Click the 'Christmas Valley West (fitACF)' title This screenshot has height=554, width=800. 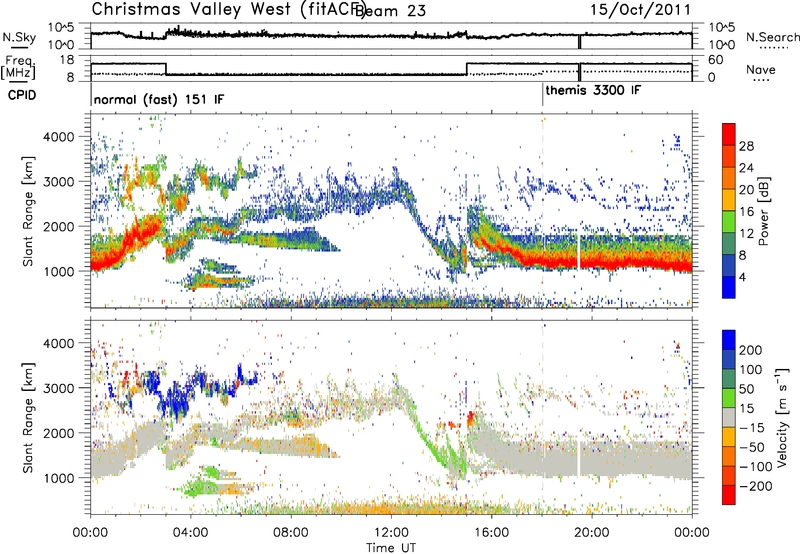(228, 9)
